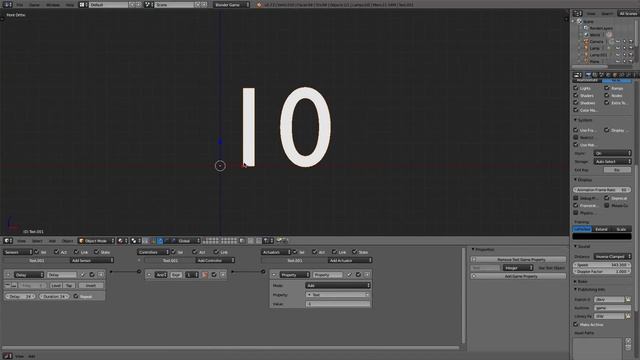Click the World icon in outliner

click(x=586, y=35)
